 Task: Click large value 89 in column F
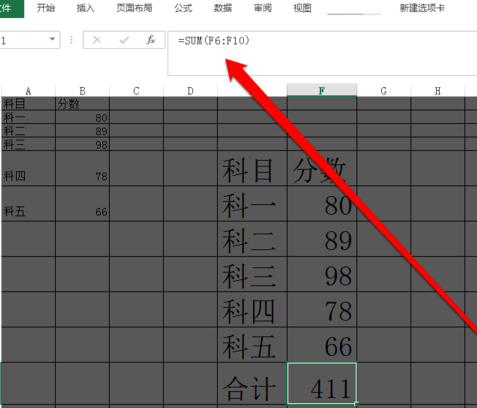322,239
